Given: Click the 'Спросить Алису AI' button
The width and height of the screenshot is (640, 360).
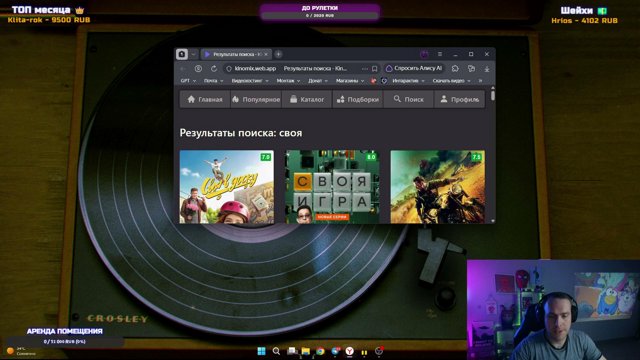Looking at the screenshot, I should click(414, 69).
